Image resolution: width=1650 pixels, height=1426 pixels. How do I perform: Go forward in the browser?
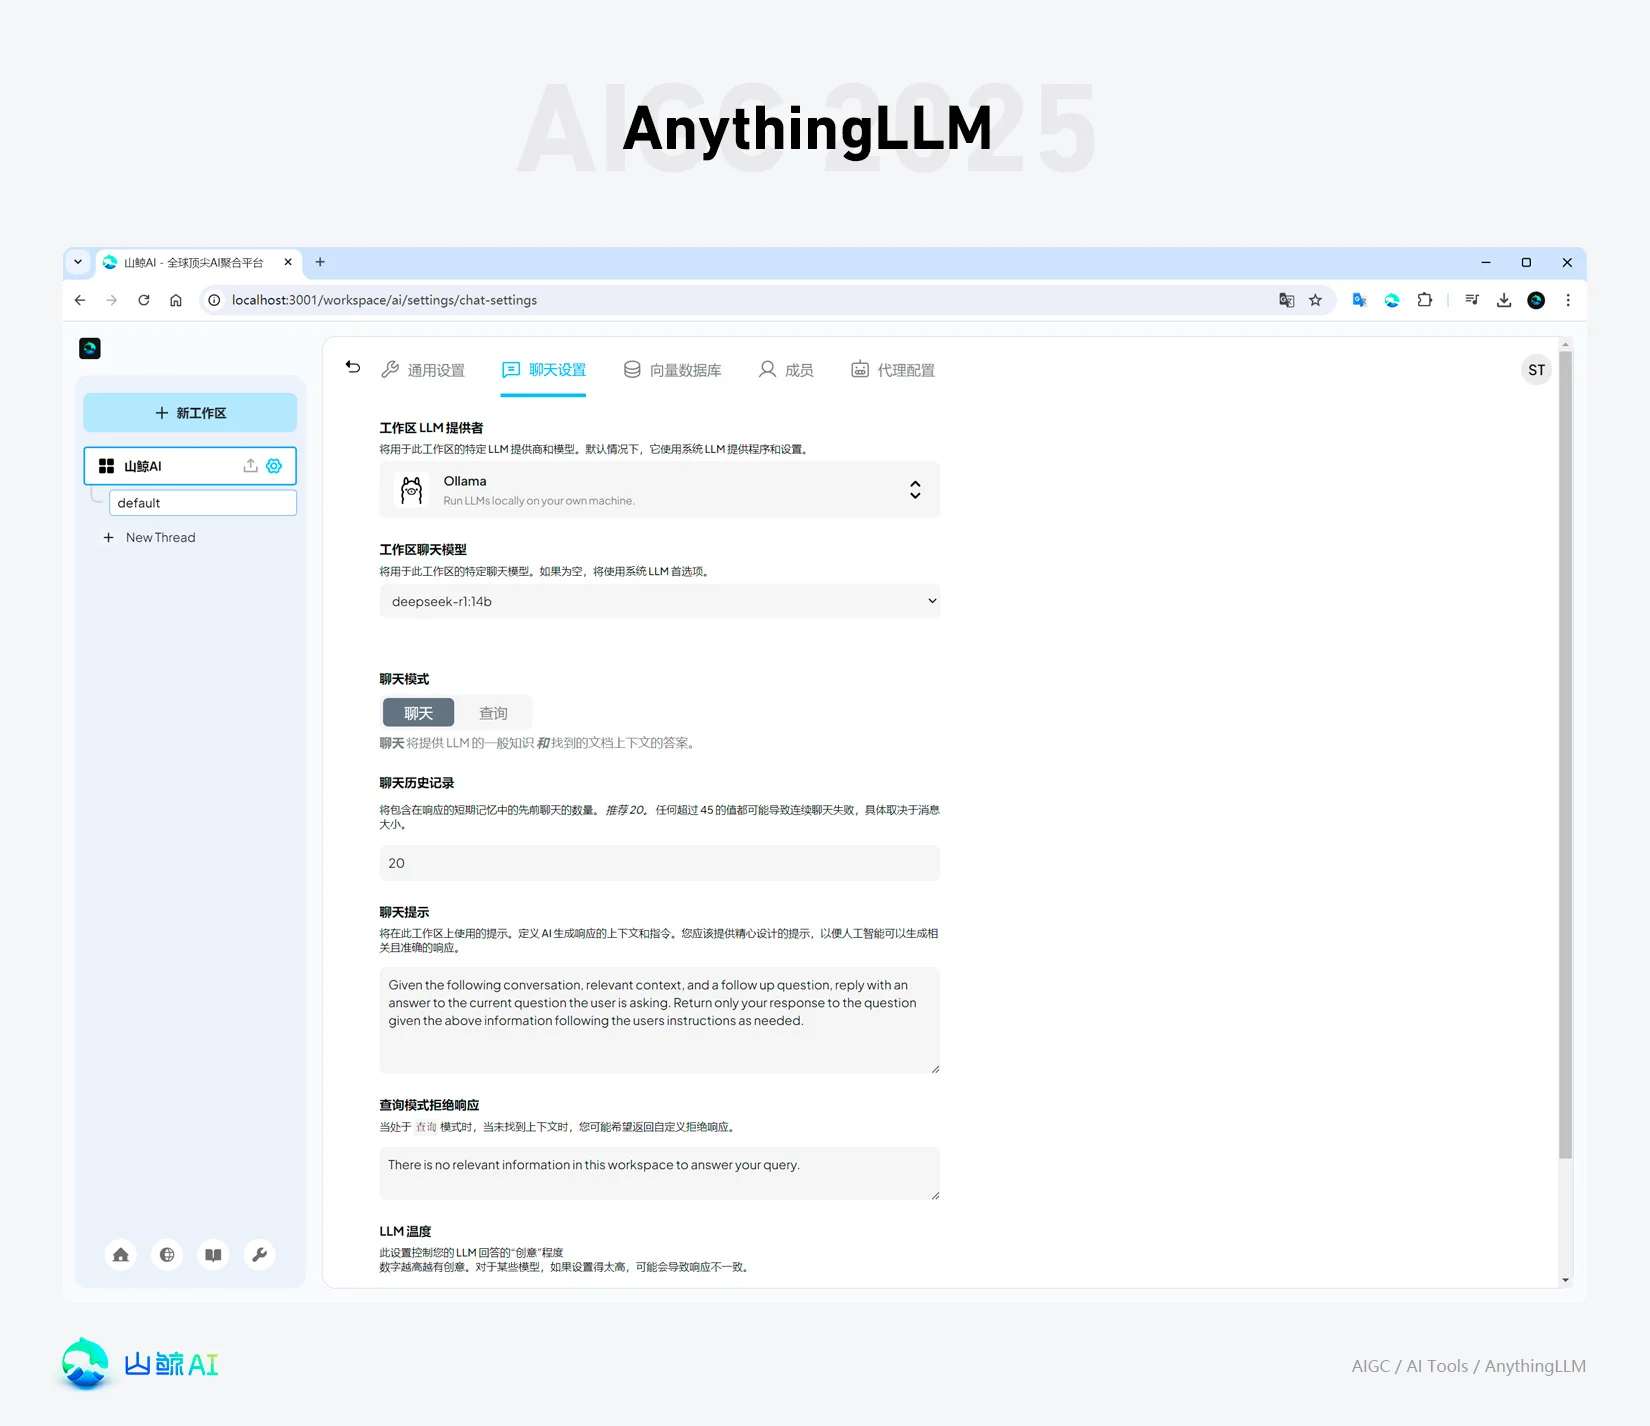tap(112, 300)
